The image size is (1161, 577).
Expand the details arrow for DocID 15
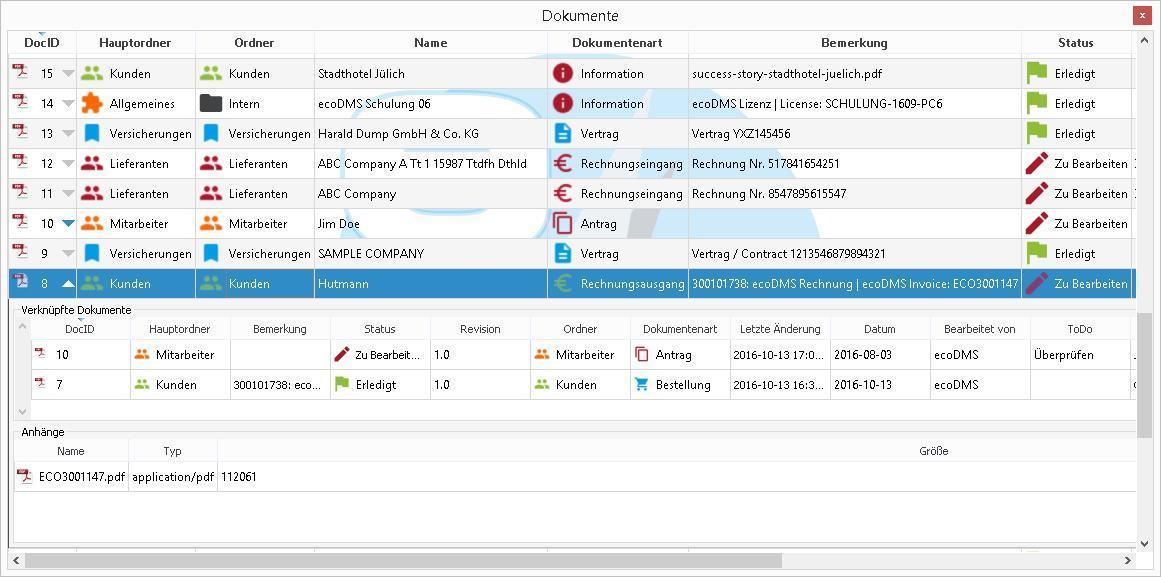click(x=68, y=74)
